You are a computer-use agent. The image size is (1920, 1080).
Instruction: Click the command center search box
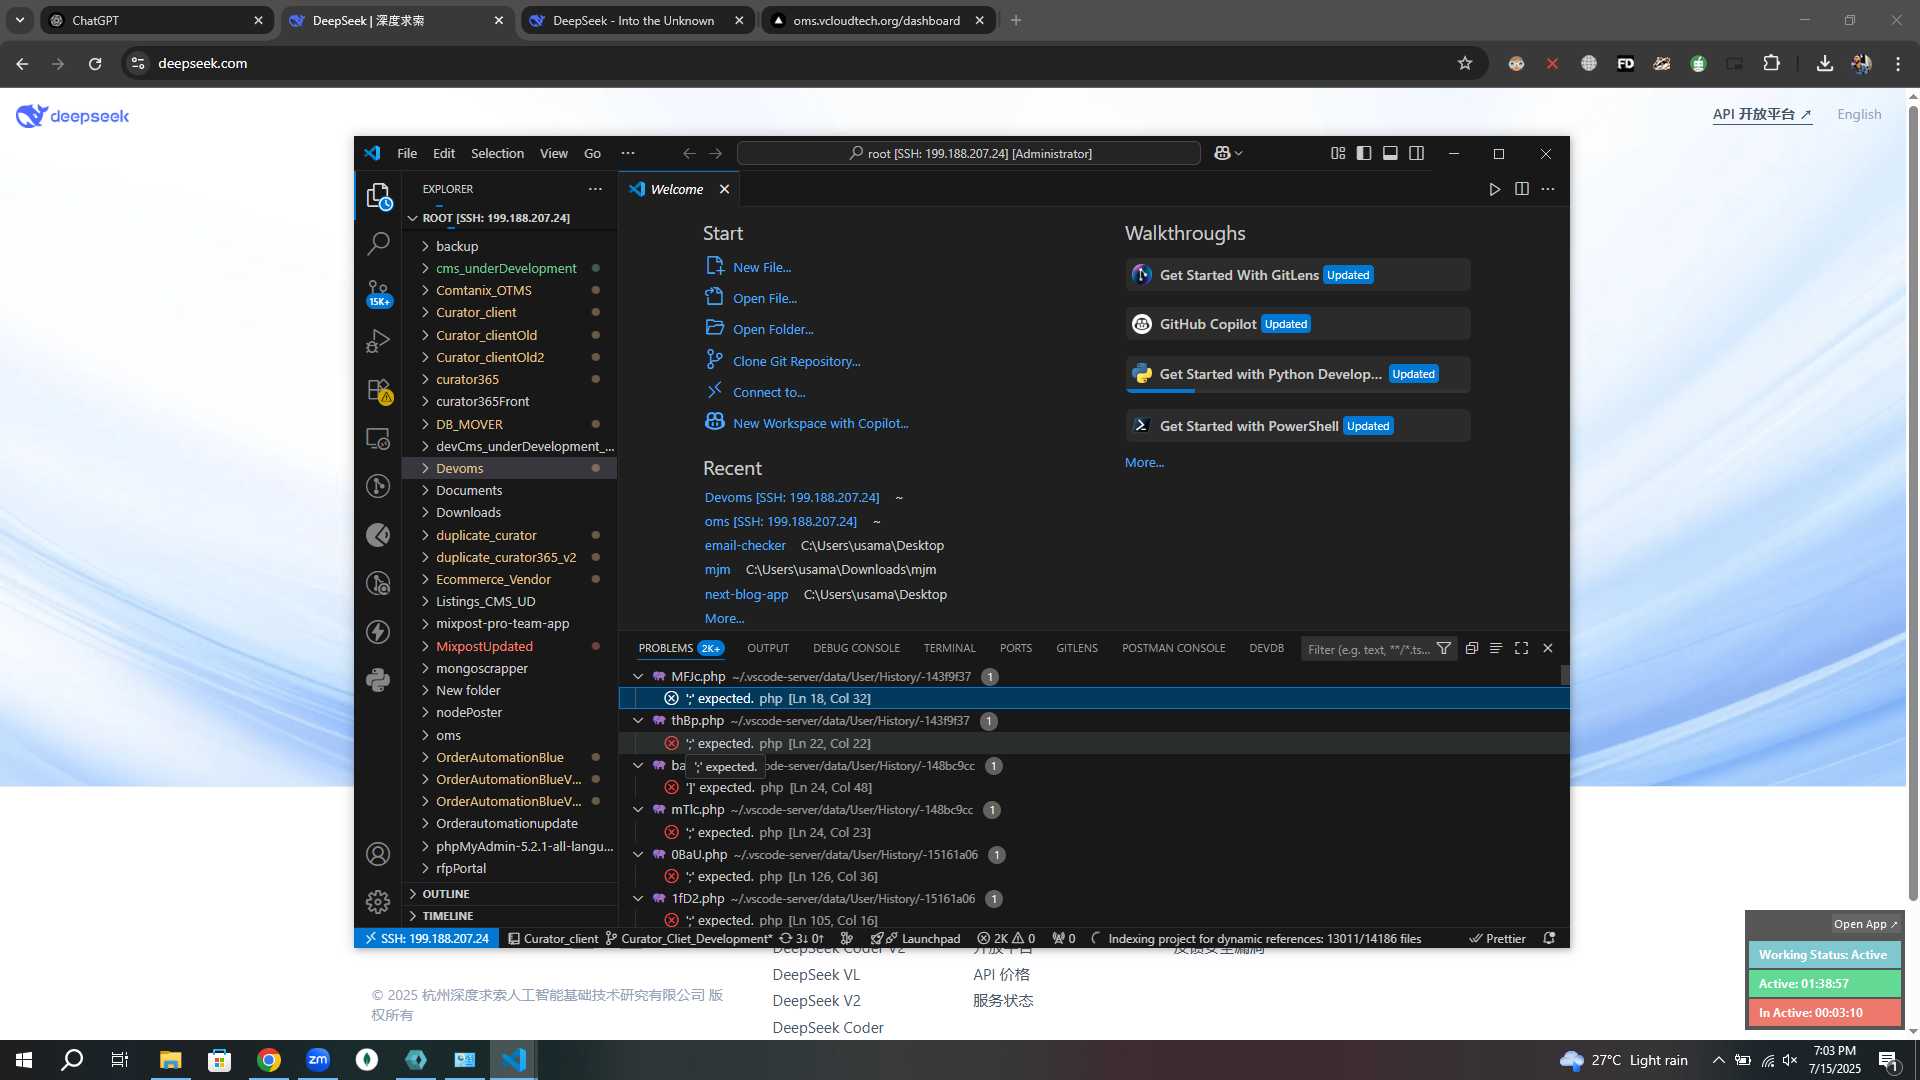click(x=968, y=153)
